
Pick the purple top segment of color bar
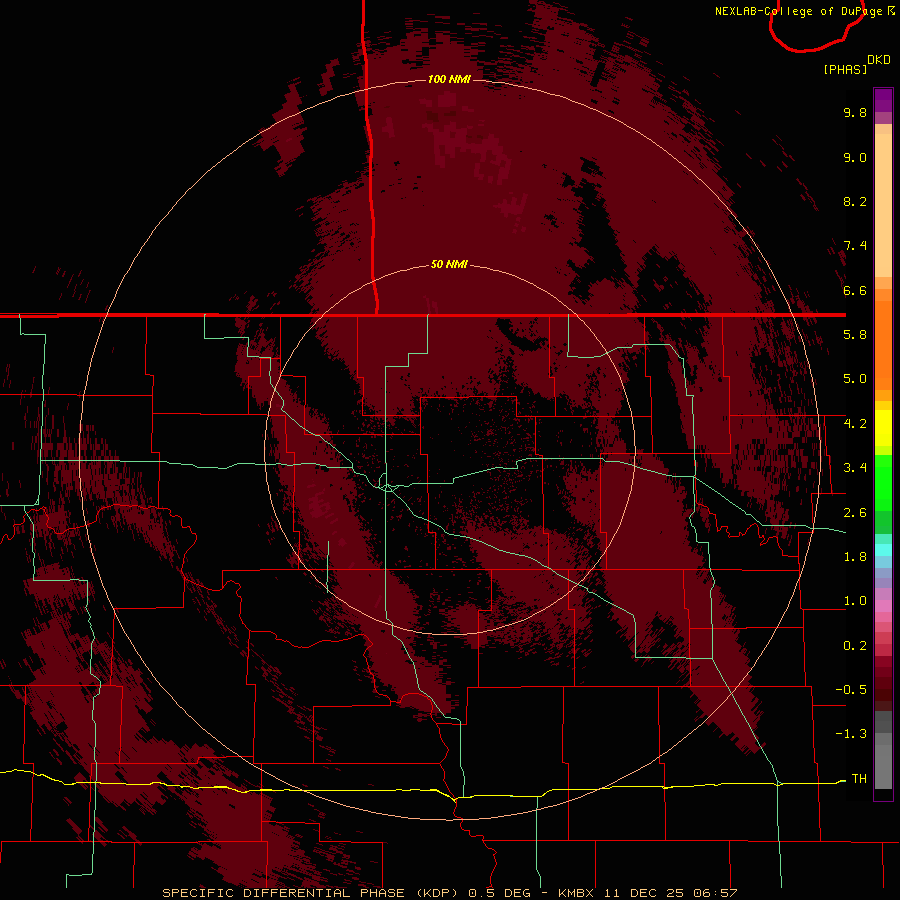tap(883, 100)
